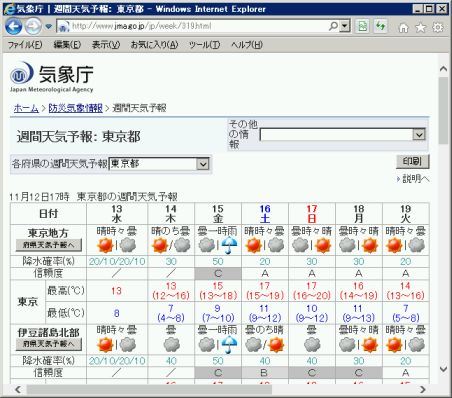Click Tokyo weather icon for 19 火

click(406, 246)
